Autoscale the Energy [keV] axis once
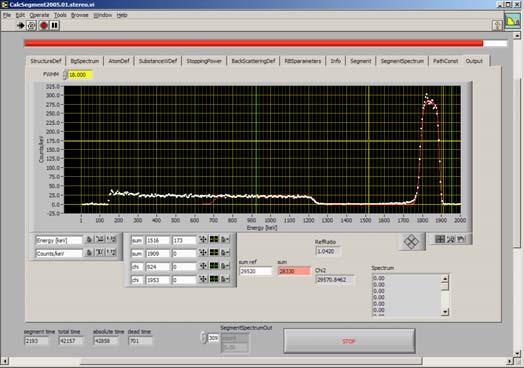Screen dimensions: 524x368 coord(100,240)
